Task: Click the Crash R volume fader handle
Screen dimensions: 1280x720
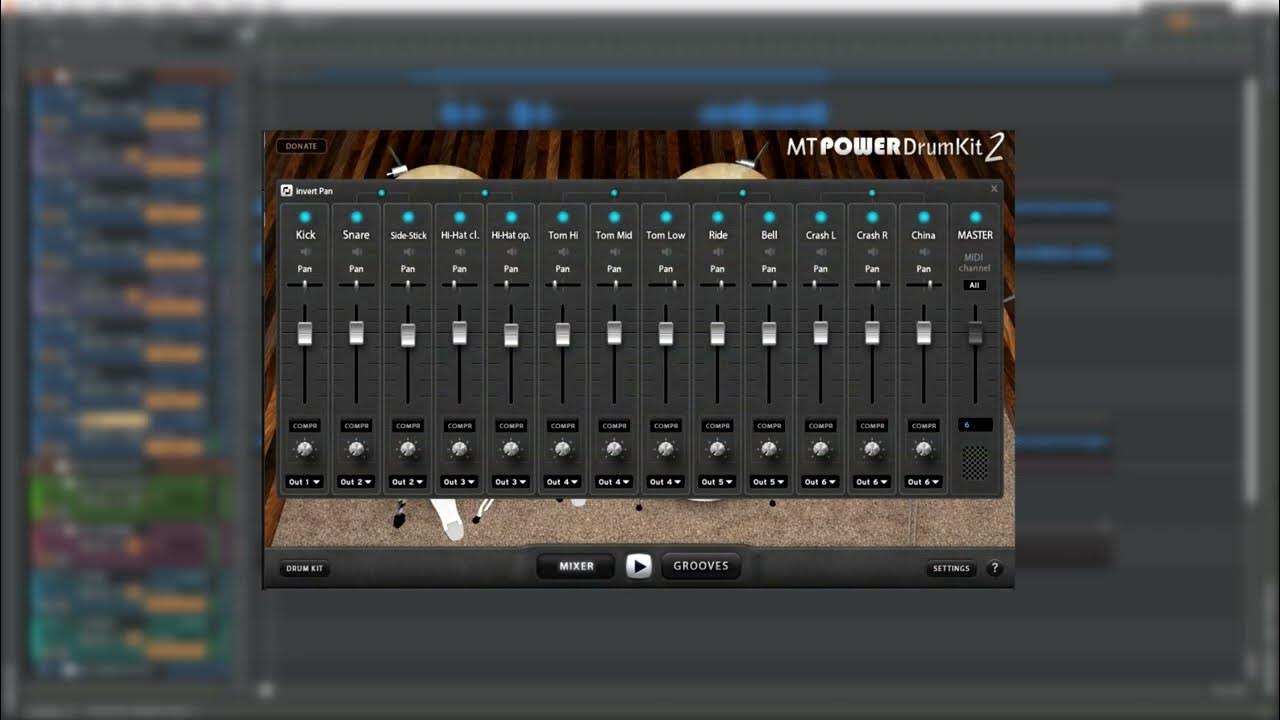Action: (872, 333)
